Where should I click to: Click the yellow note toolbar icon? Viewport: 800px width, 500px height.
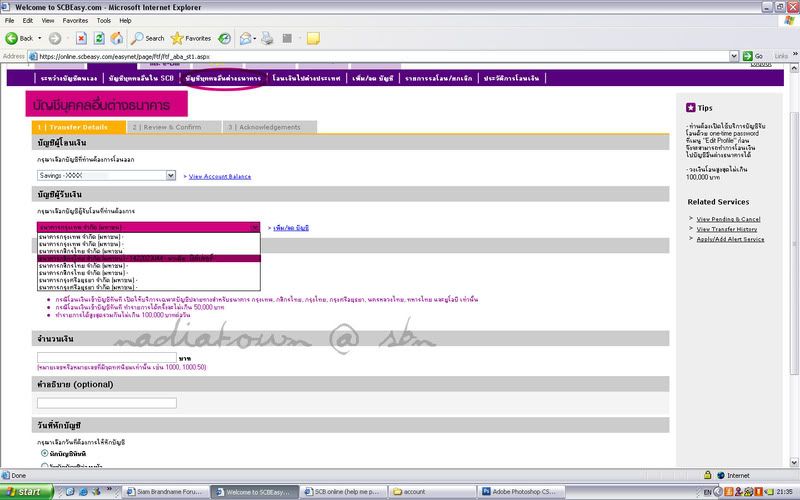click(313, 38)
